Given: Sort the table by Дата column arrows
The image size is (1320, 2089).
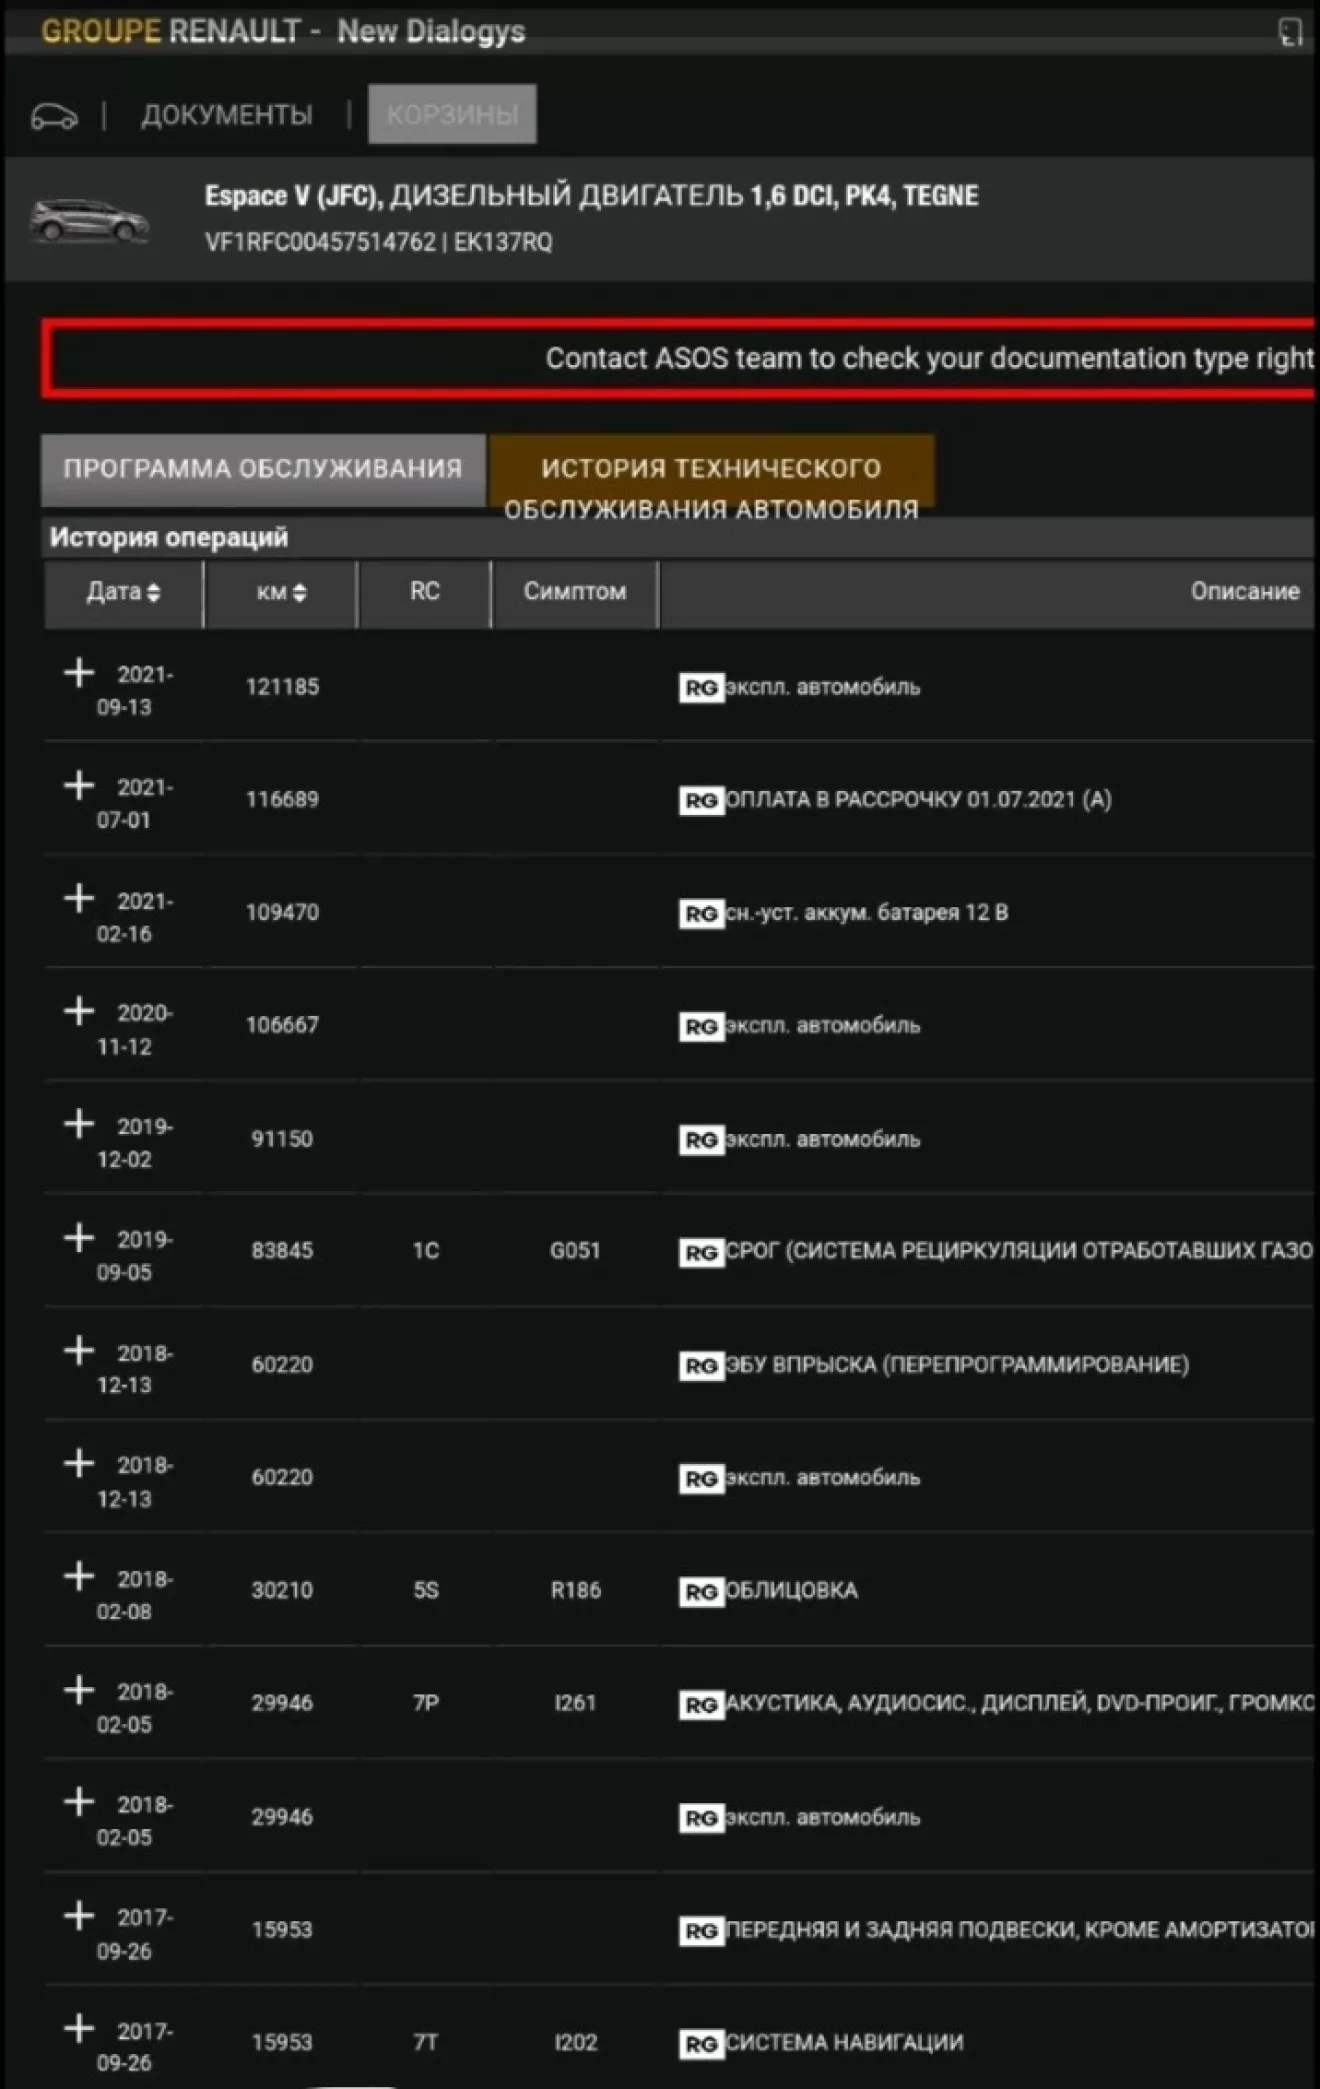Looking at the screenshot, I should pos(153,592).
